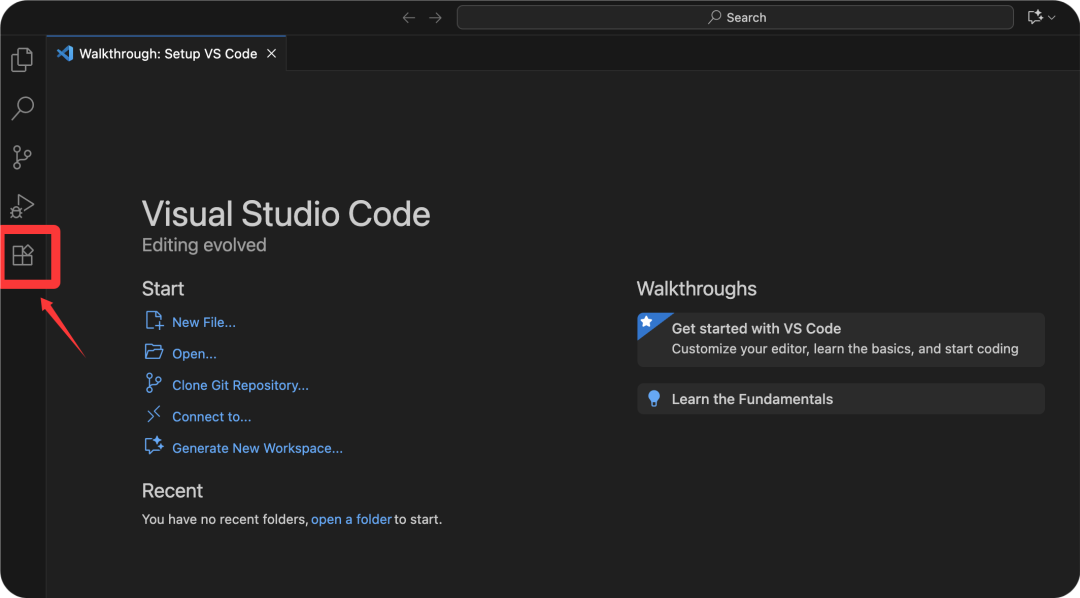
Task: Click the New File icon
Action: 154,321
